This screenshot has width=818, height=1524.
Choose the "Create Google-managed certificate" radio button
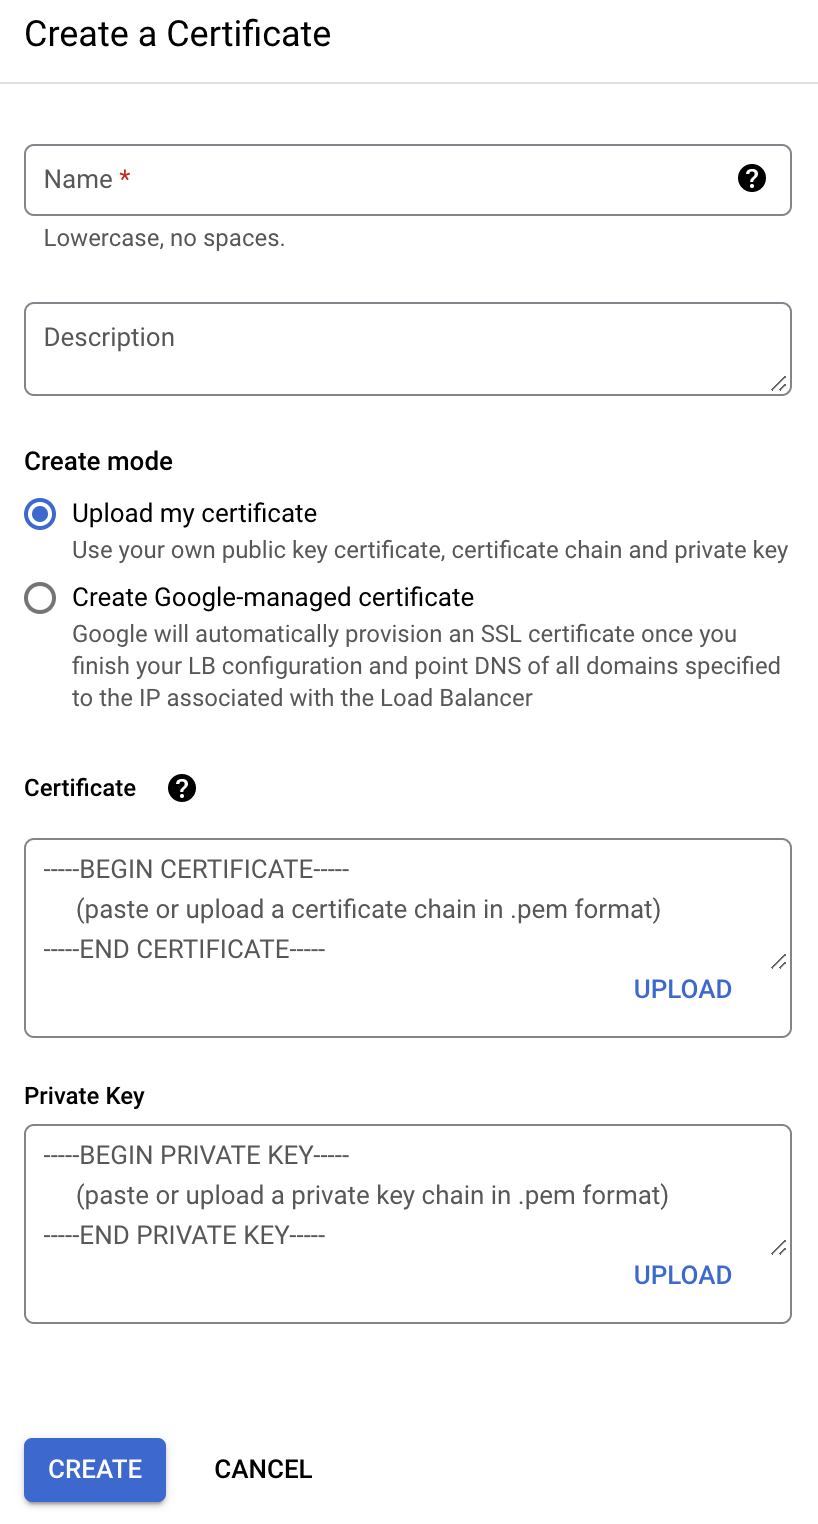40,598
